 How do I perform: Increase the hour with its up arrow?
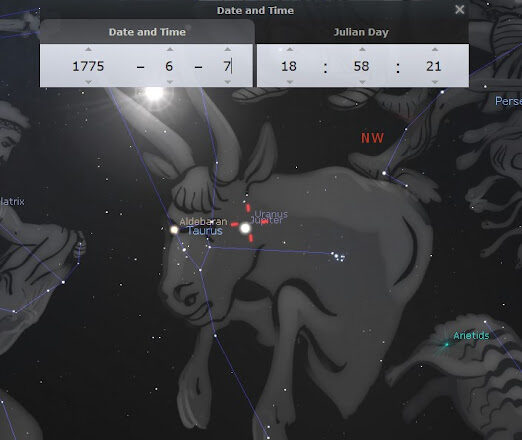click(x=290, y=49)
